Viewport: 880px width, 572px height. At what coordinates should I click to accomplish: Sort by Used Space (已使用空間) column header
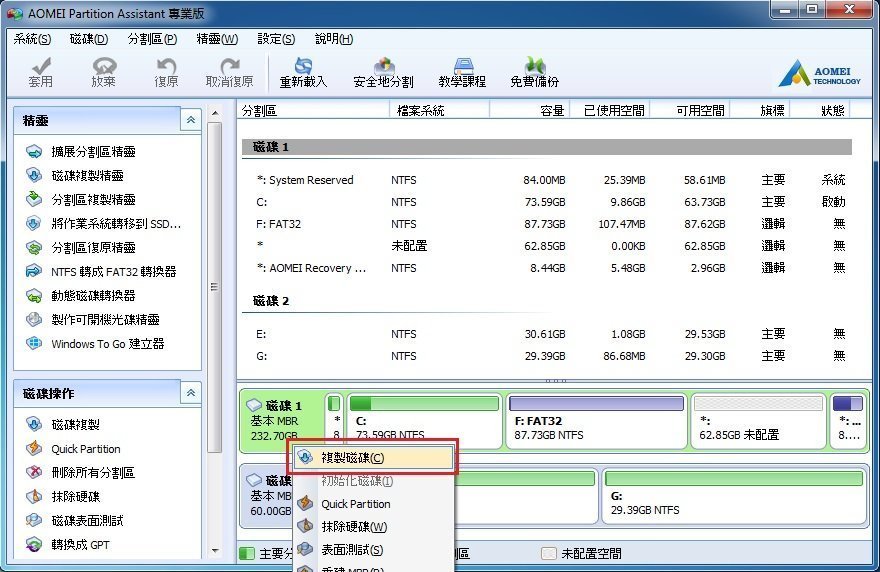click(609, 111)
